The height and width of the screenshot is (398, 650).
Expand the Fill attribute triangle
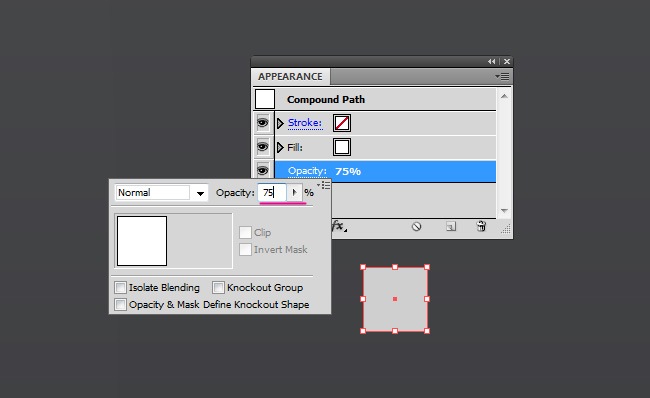(280, 147)
